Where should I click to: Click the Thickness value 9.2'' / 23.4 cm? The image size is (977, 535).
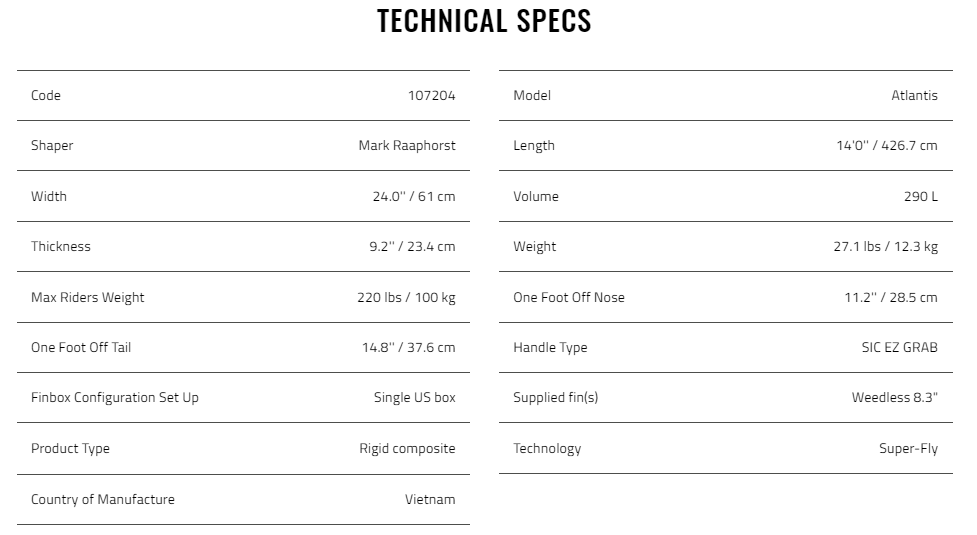pos(412,246)
